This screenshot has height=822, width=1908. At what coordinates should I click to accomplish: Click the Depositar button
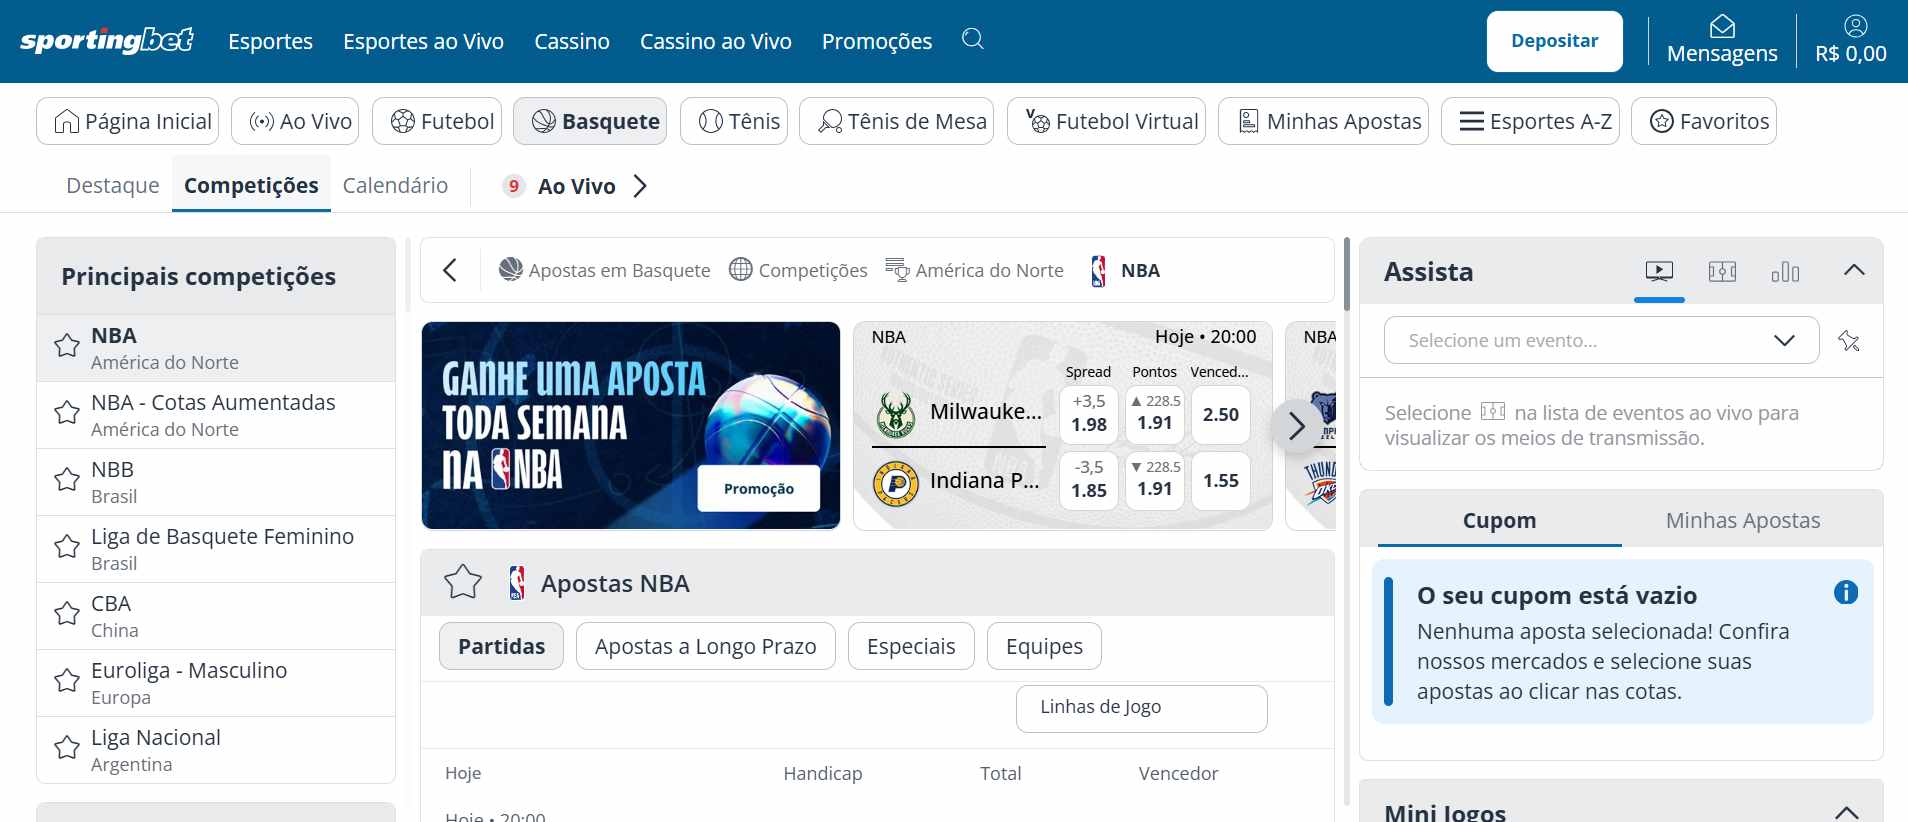(1555, 41)
